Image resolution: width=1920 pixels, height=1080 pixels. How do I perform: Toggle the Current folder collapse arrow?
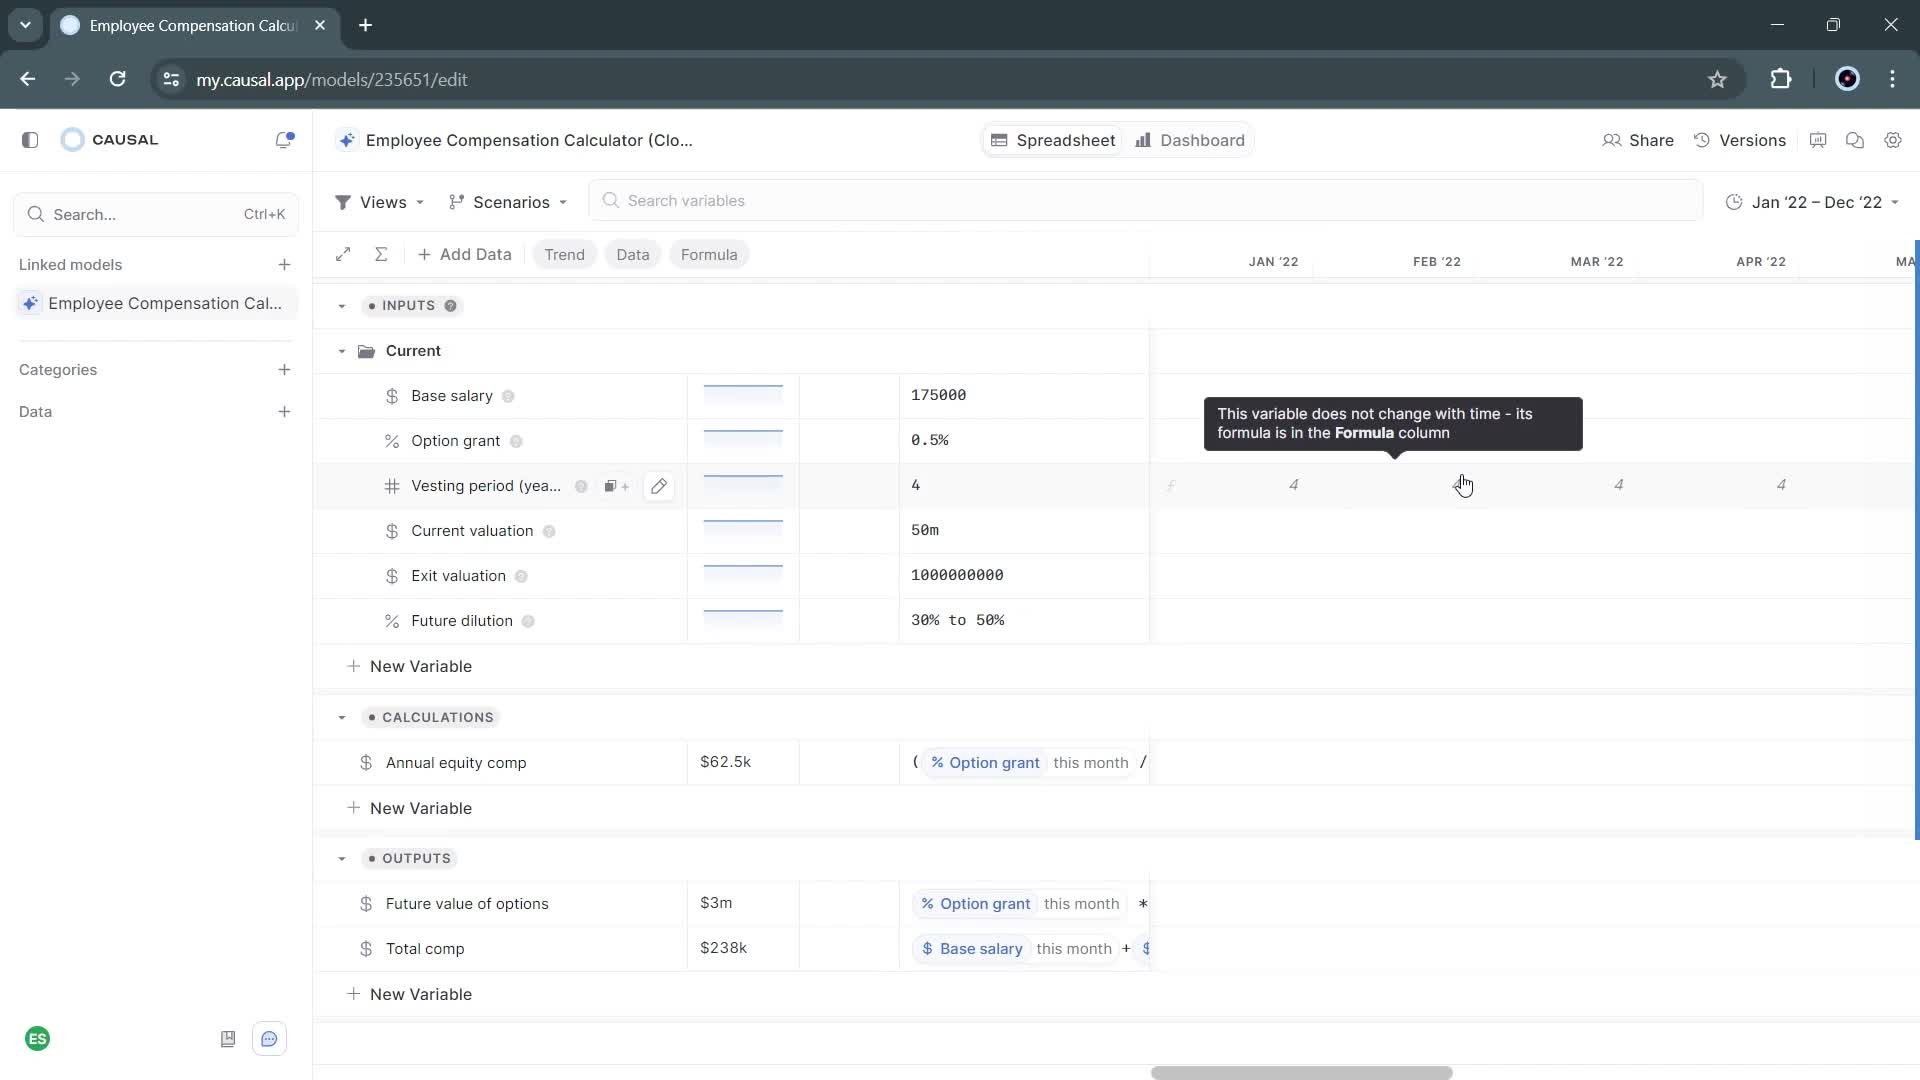pyautogui.click(x=342, y=351)
